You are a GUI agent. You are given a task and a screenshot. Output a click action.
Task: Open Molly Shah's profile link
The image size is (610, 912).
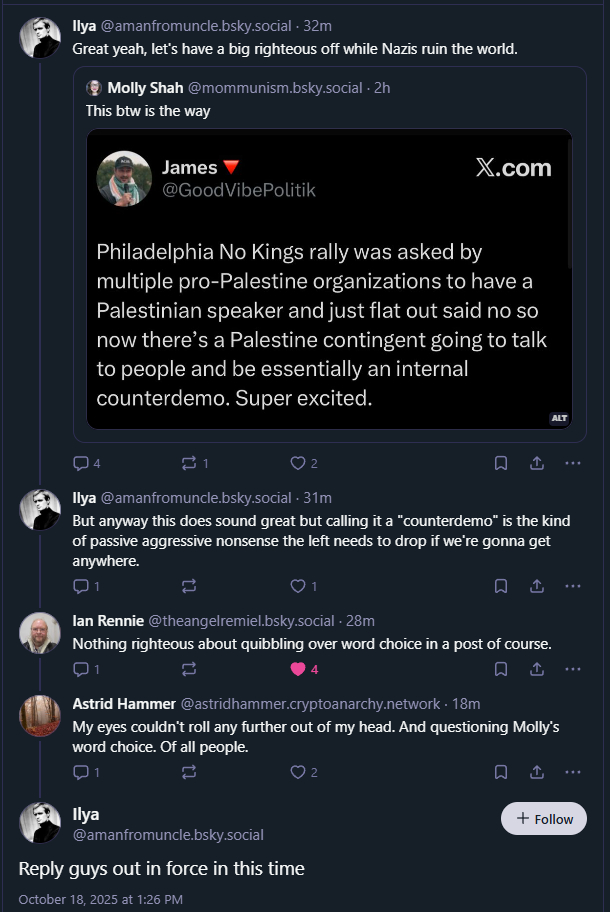144,88
